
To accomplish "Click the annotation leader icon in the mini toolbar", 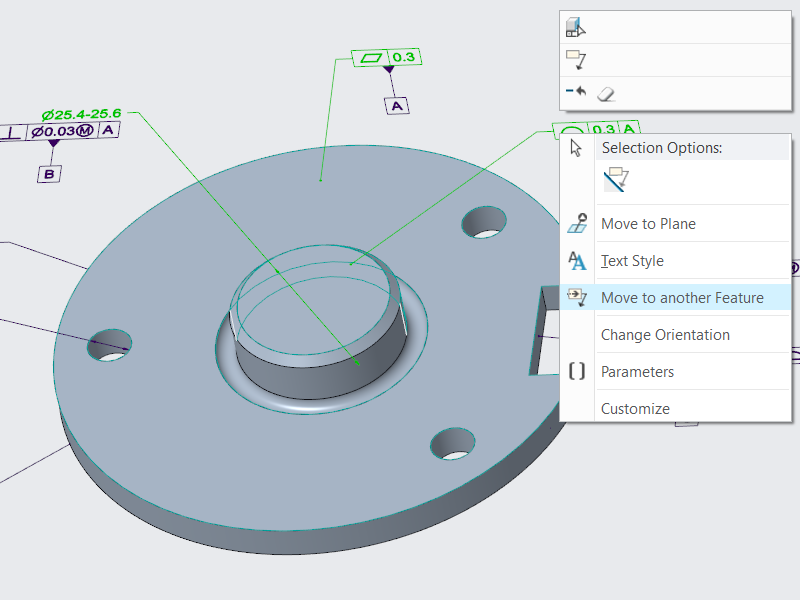I will 576,60.
